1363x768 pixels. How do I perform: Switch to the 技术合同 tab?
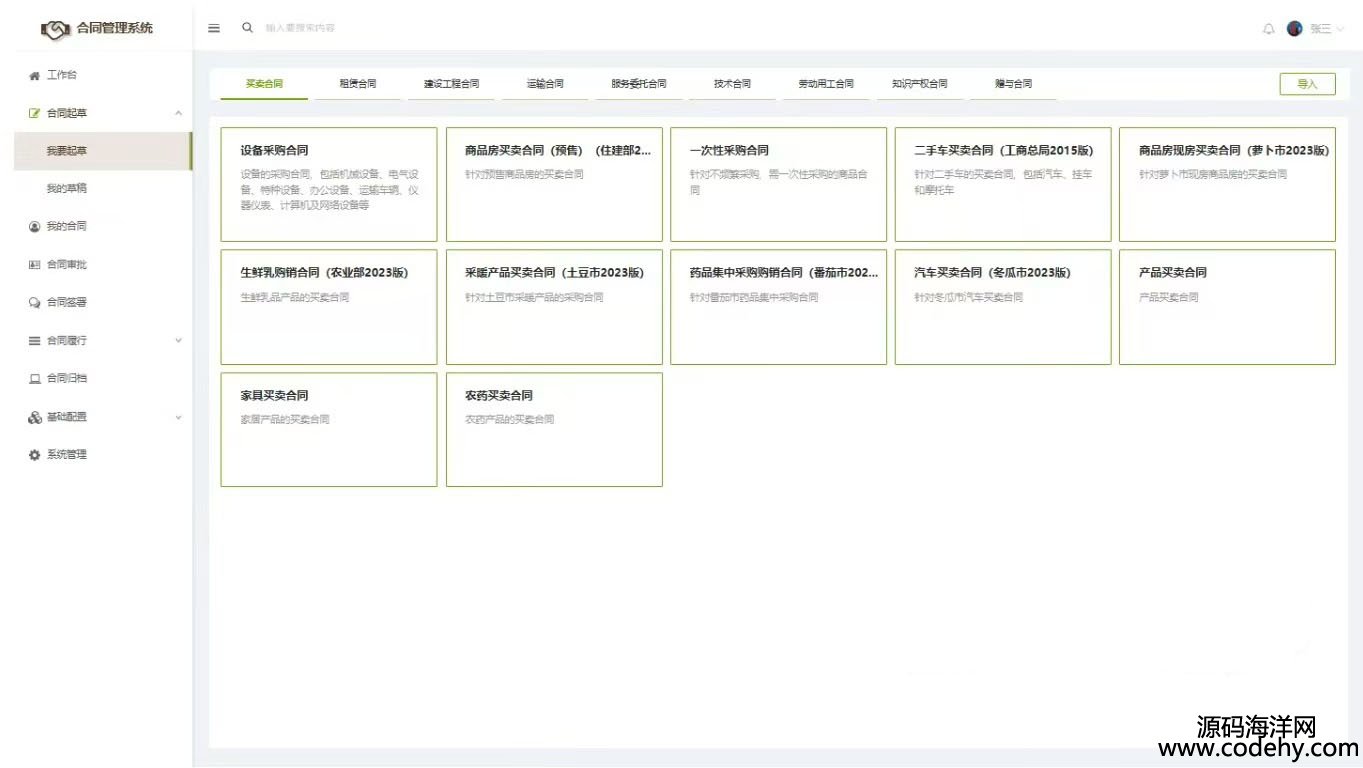(732, 84)
